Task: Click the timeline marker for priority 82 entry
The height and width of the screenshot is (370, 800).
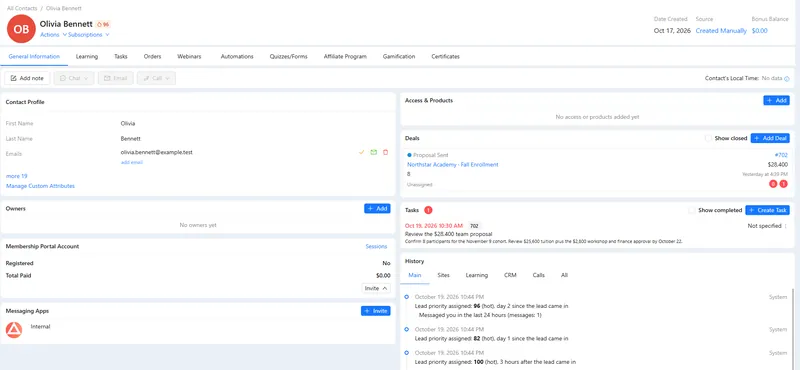Action: pos(406,329)
